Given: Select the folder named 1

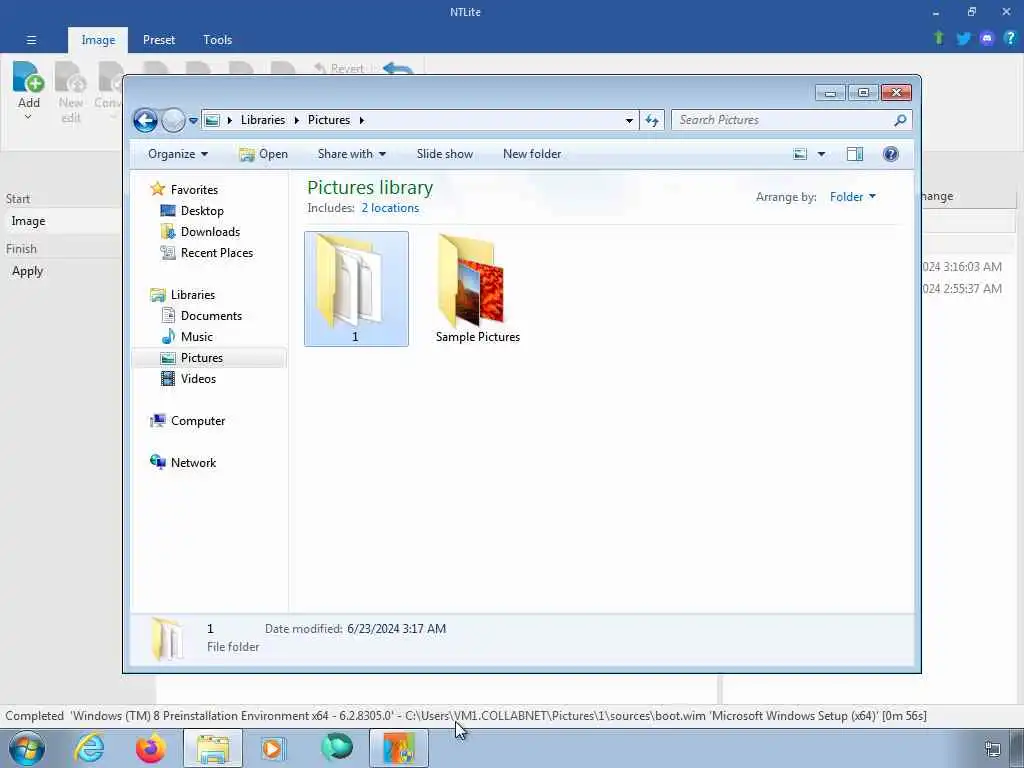Looking at the screenshot, I should pyautogui.click(x=356, y=289).
